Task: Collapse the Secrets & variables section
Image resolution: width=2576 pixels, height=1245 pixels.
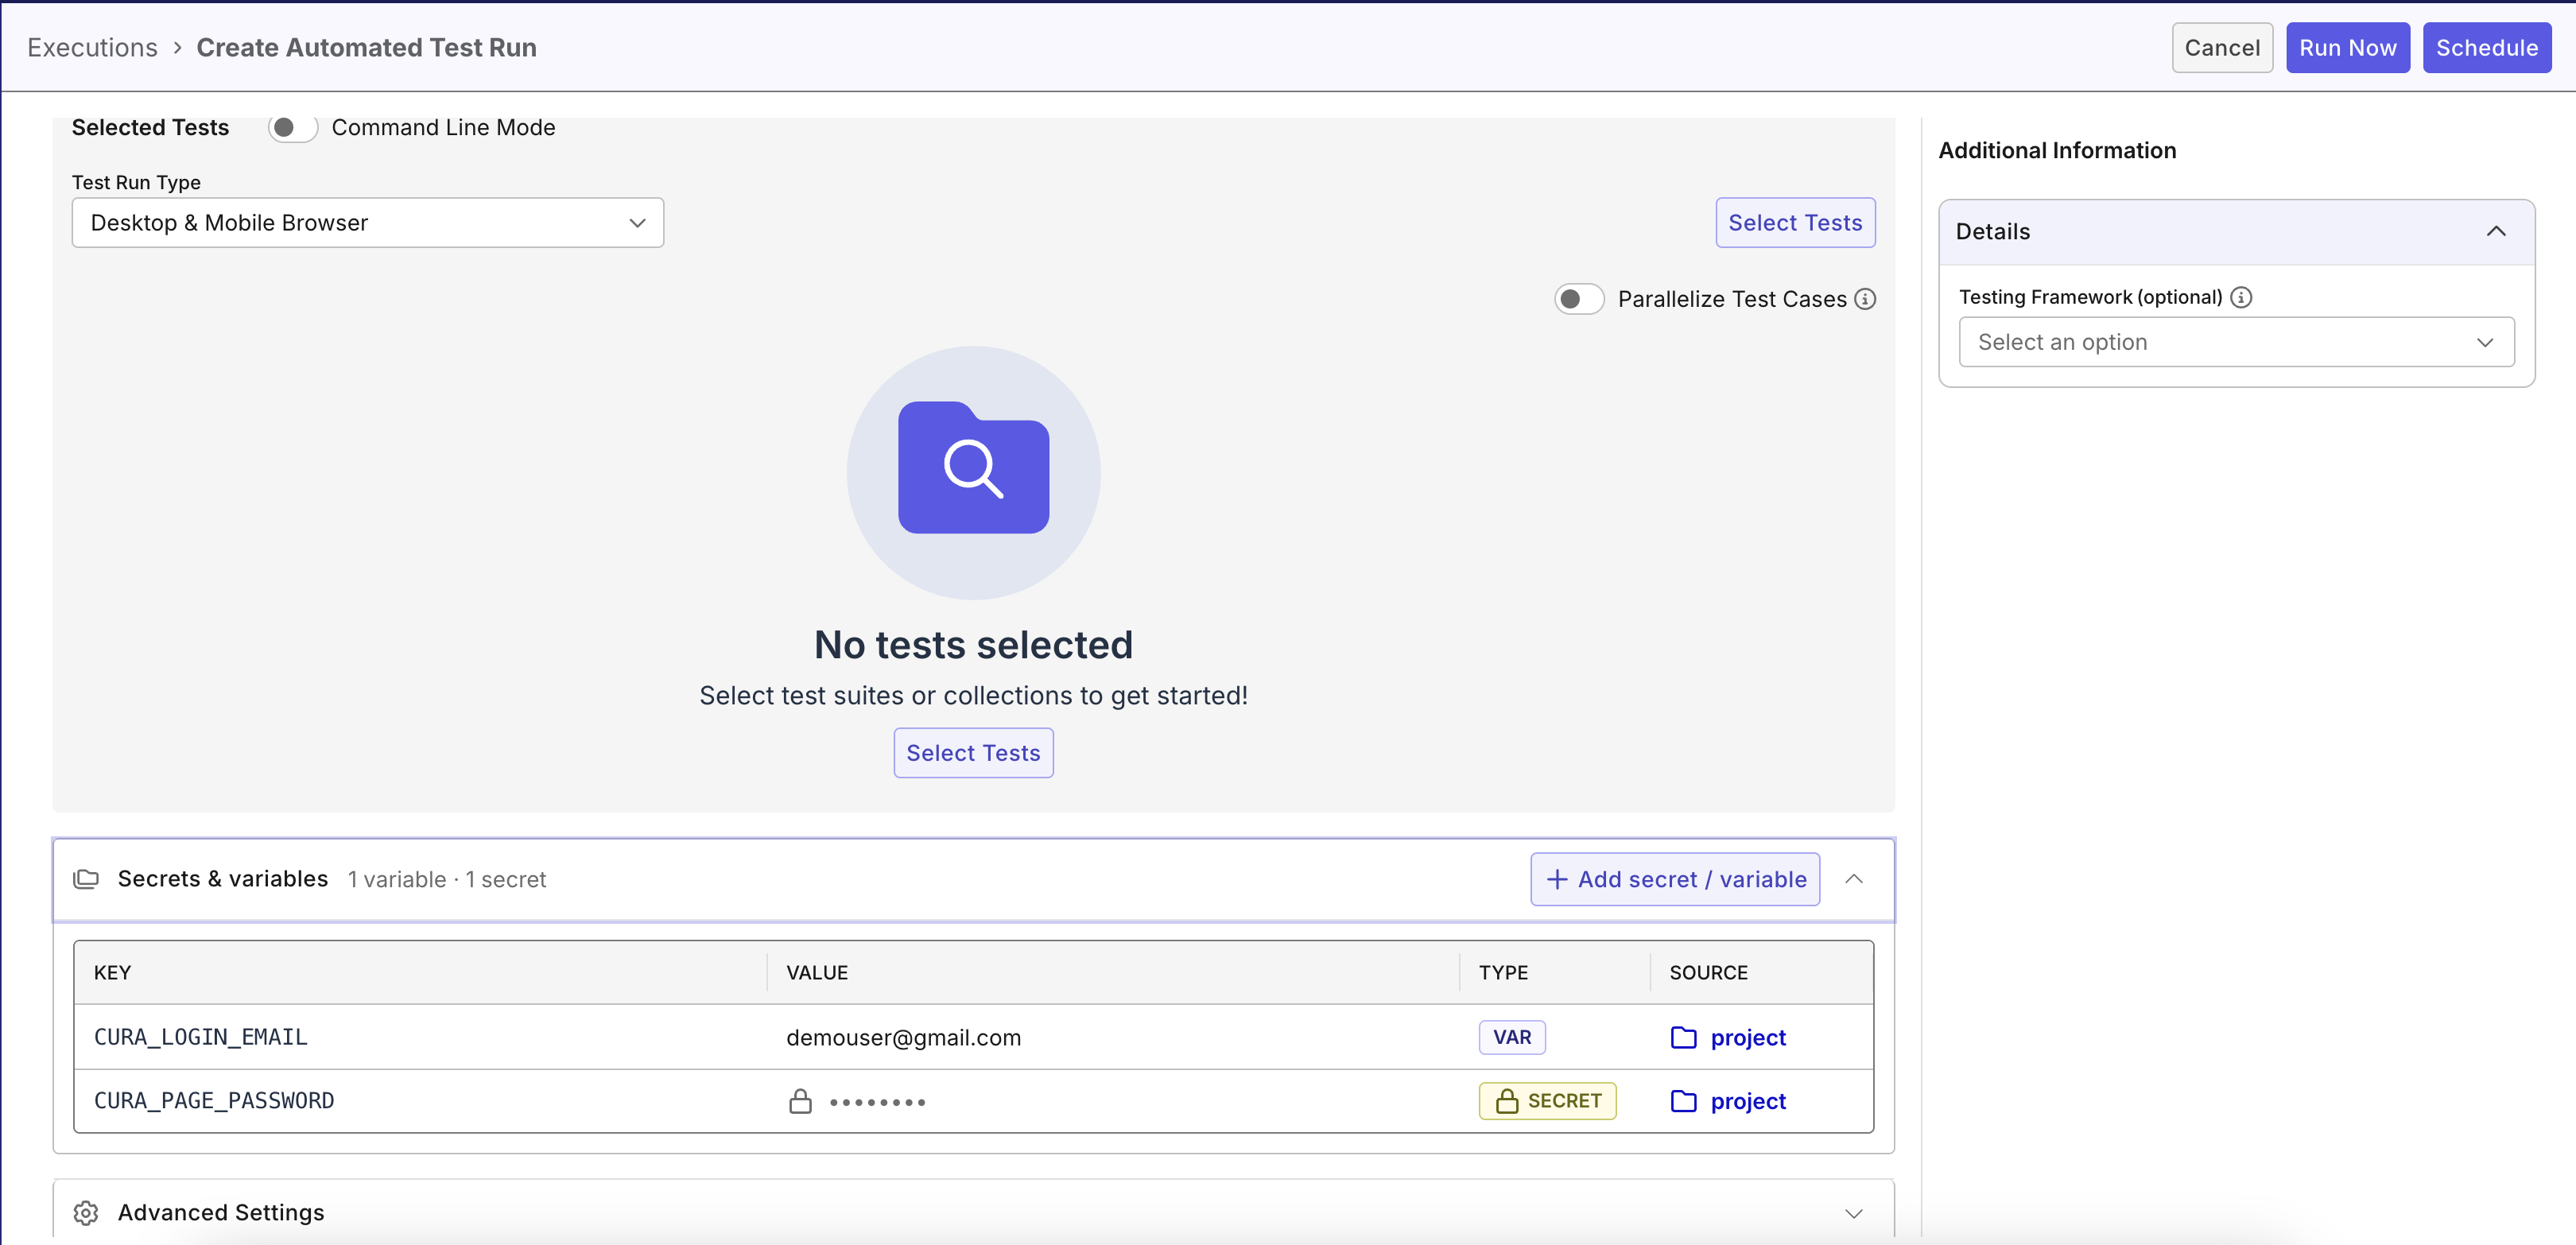Action: pyautogui.click(x=1853, y=879)
